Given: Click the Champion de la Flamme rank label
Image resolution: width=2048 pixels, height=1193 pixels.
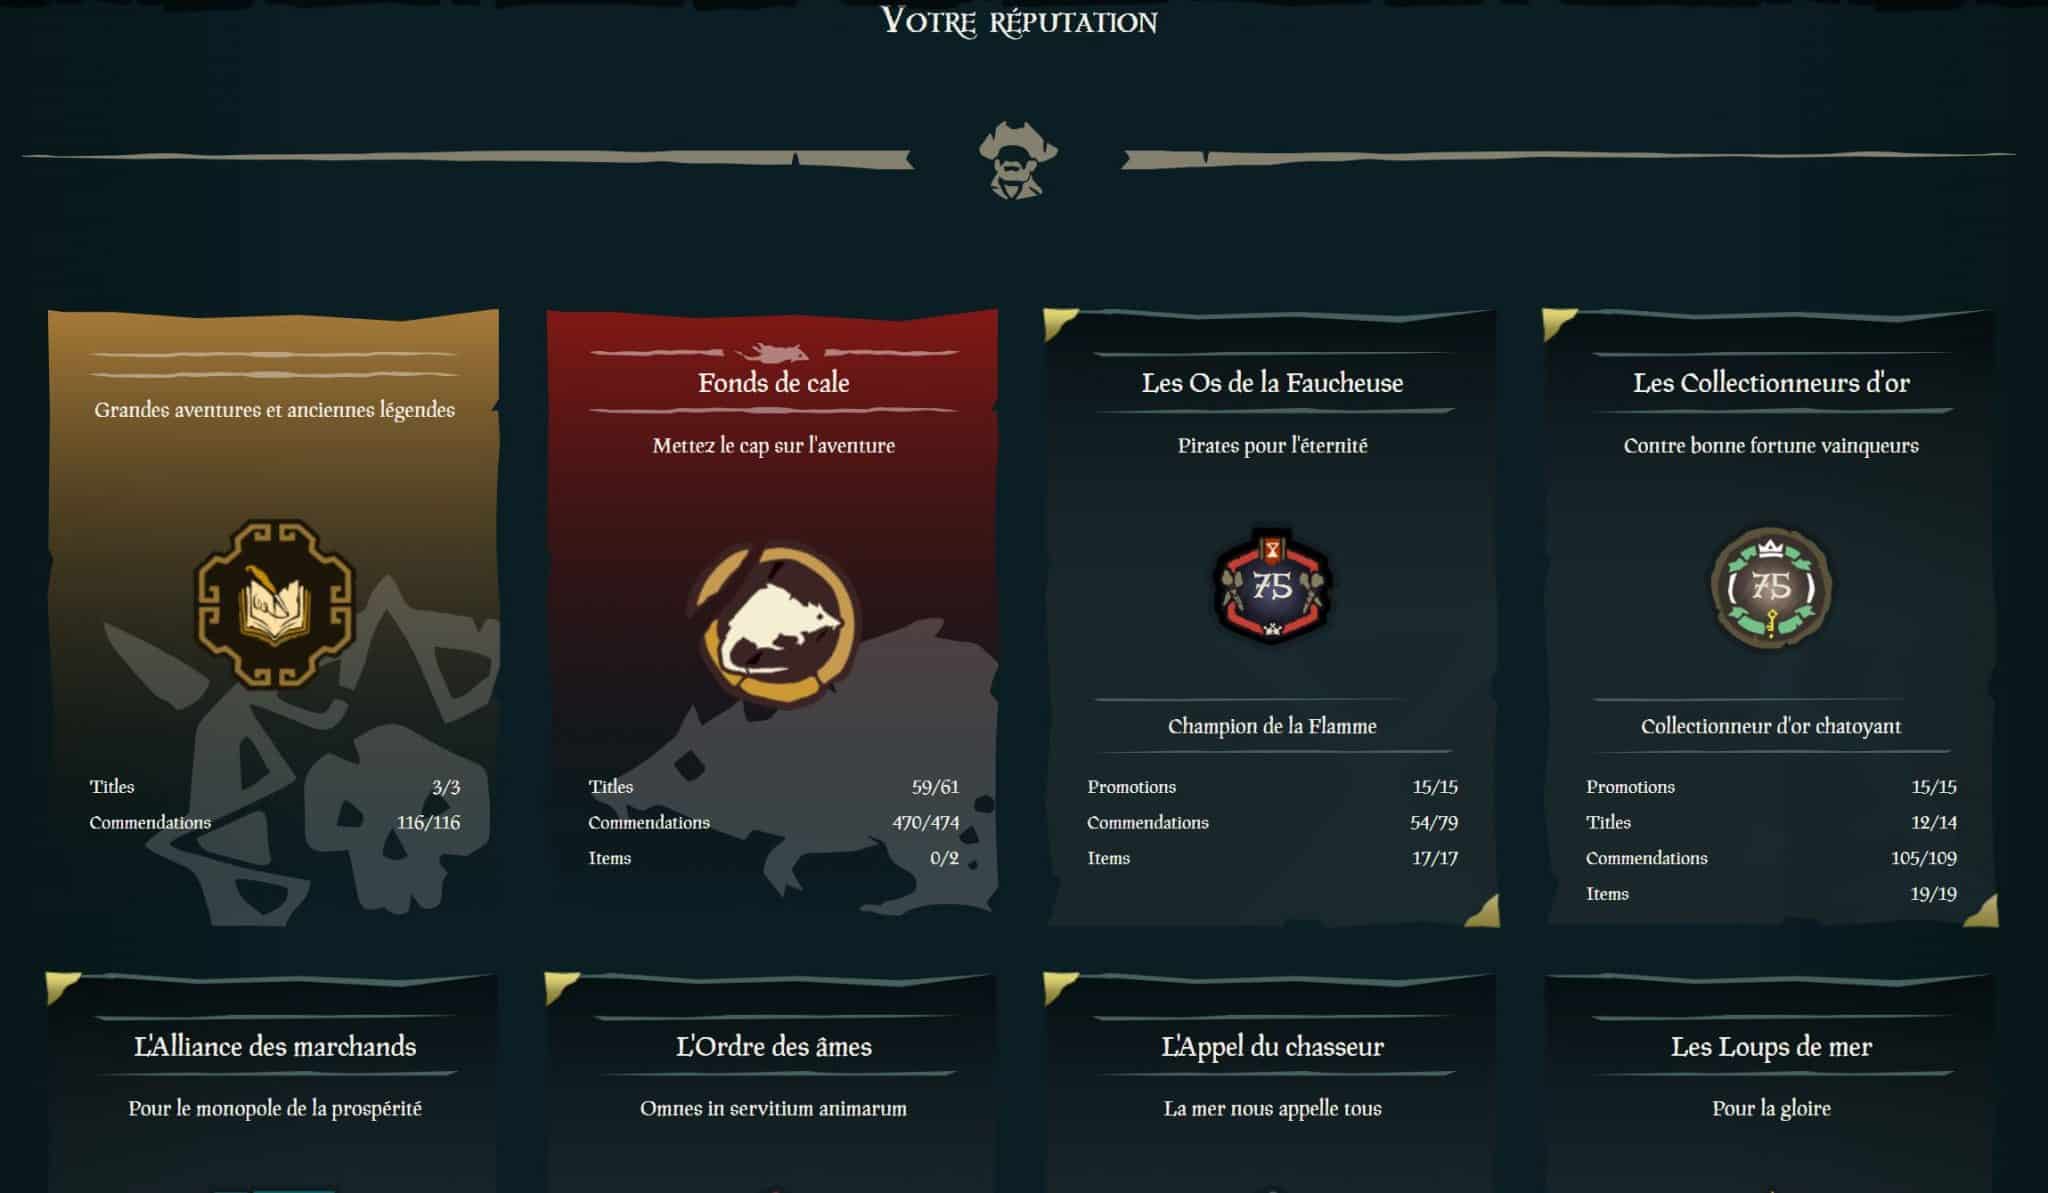Looking at the screenshot, I should click(x=1272, y=726).
